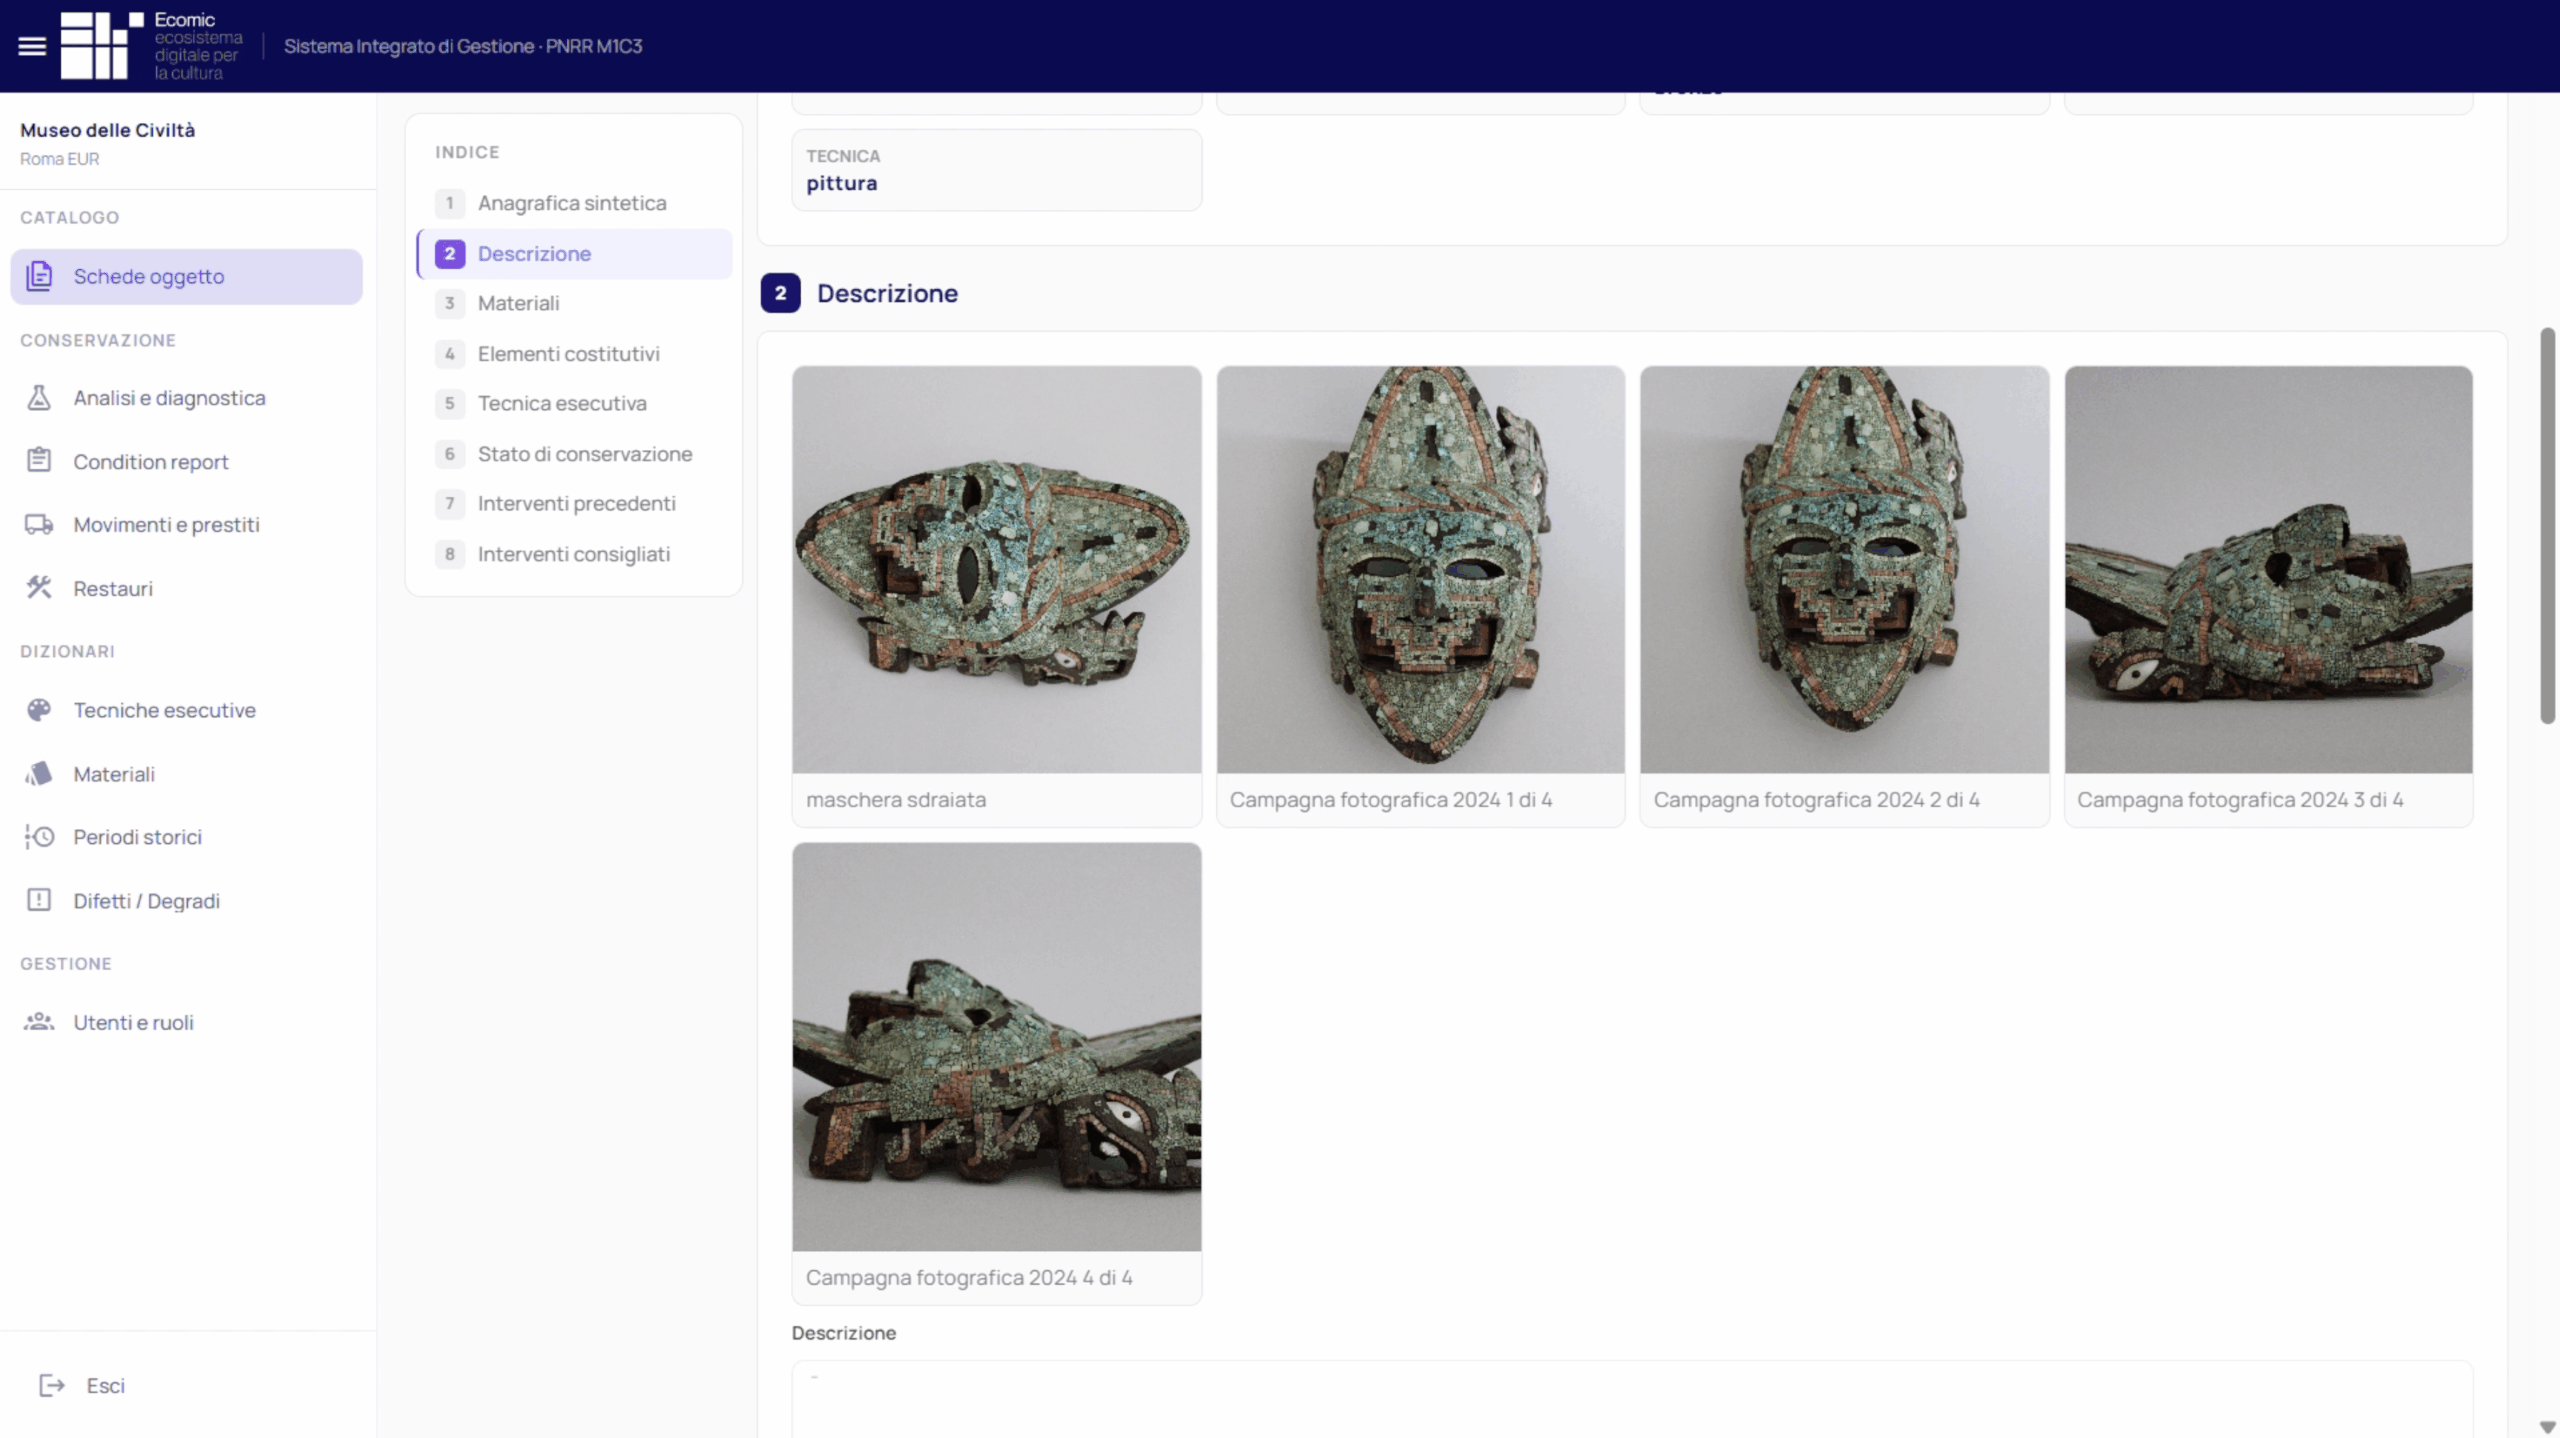Viewport: 2560px width, 1438px height.
Task: Click into the Descrizione text area
Action: pos(1632,1399)
